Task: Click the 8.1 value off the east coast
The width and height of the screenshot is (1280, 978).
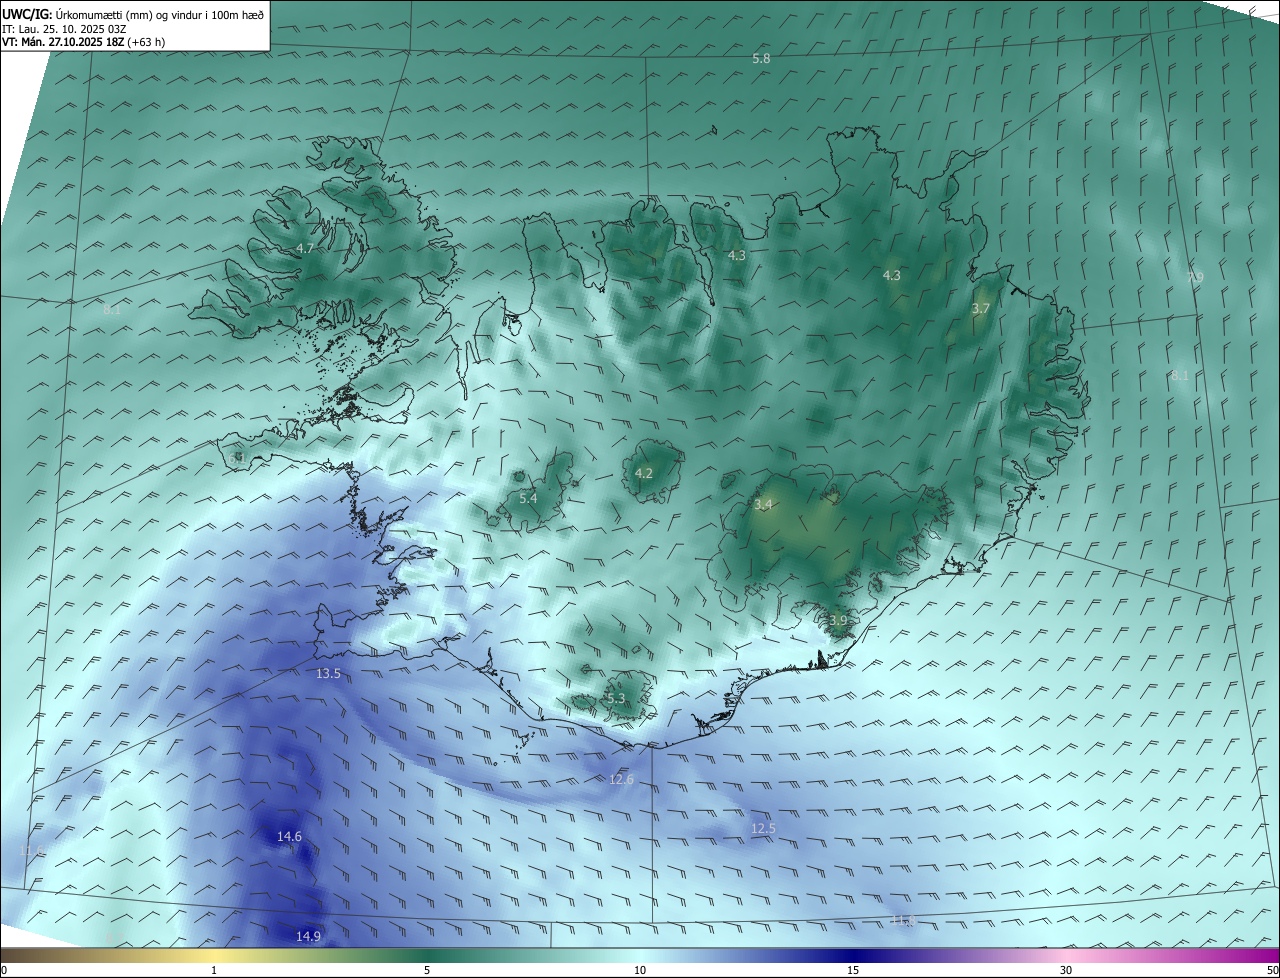Action: pyautogui.click(x=1180, y=376)
